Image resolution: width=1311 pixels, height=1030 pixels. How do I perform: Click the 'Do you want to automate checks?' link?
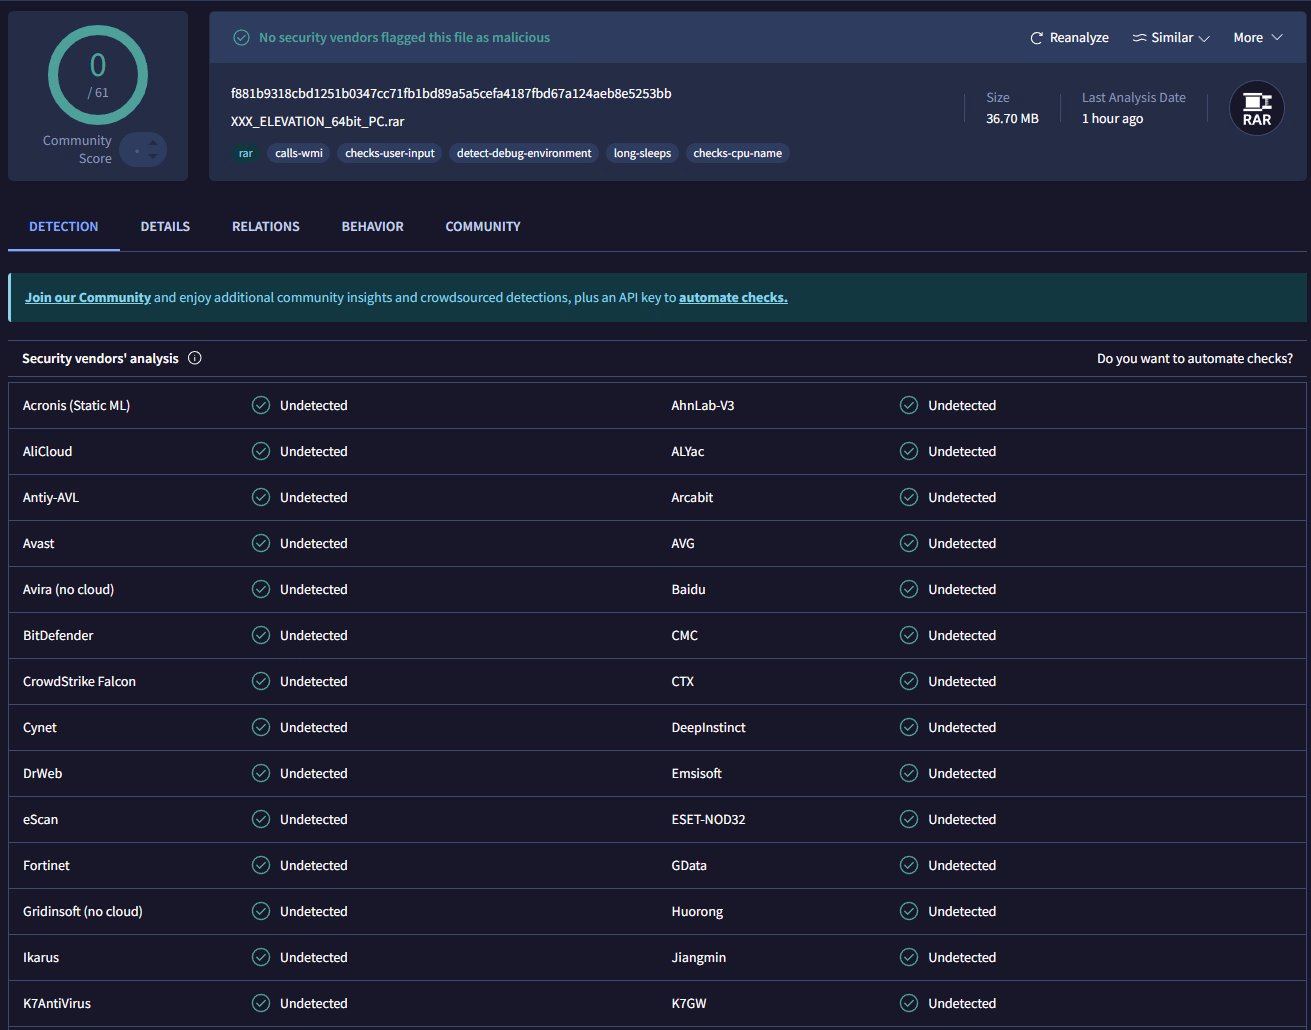1195,358
